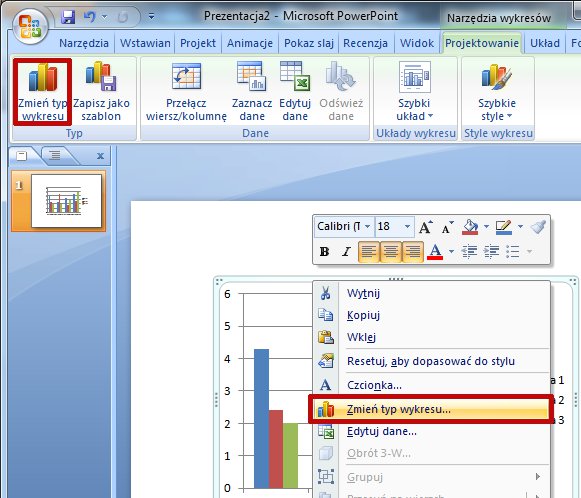Expand the Grupuj submenu

[x=432, y=477]
